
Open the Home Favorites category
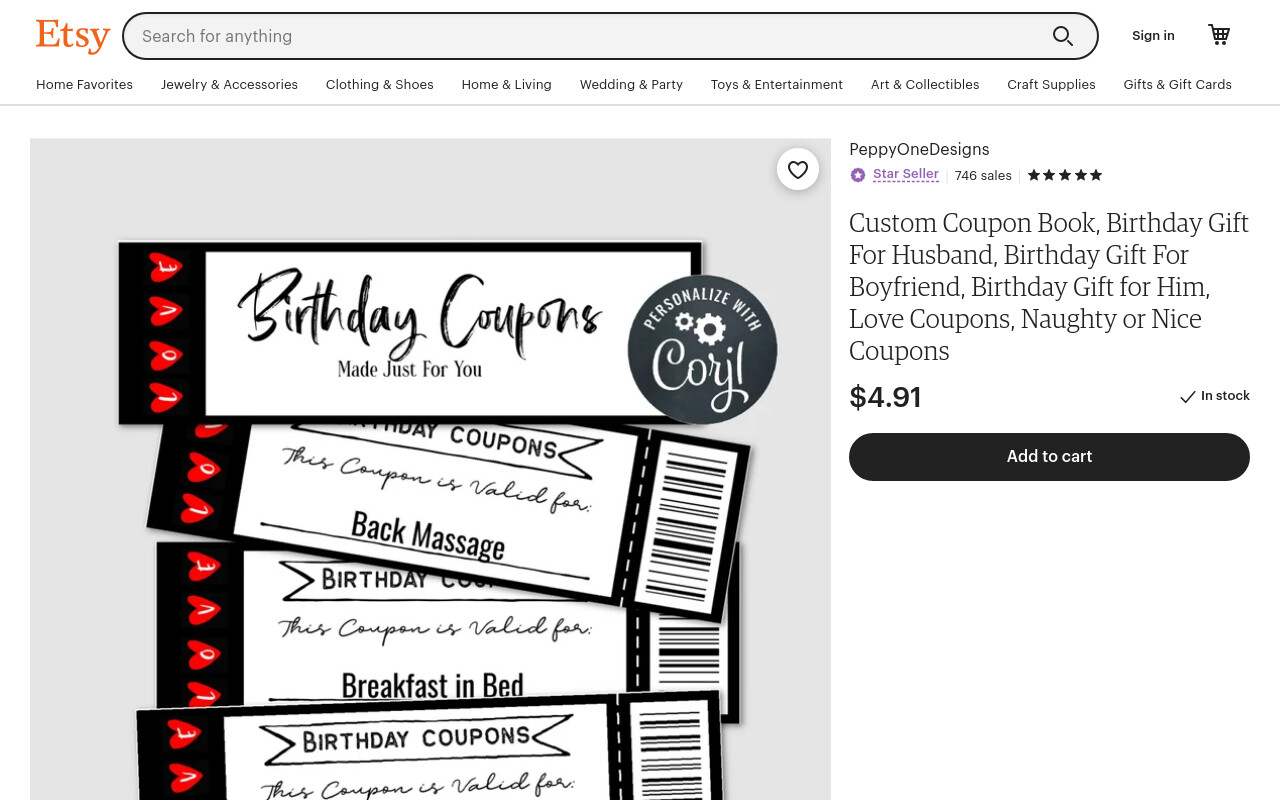(84, 85)
